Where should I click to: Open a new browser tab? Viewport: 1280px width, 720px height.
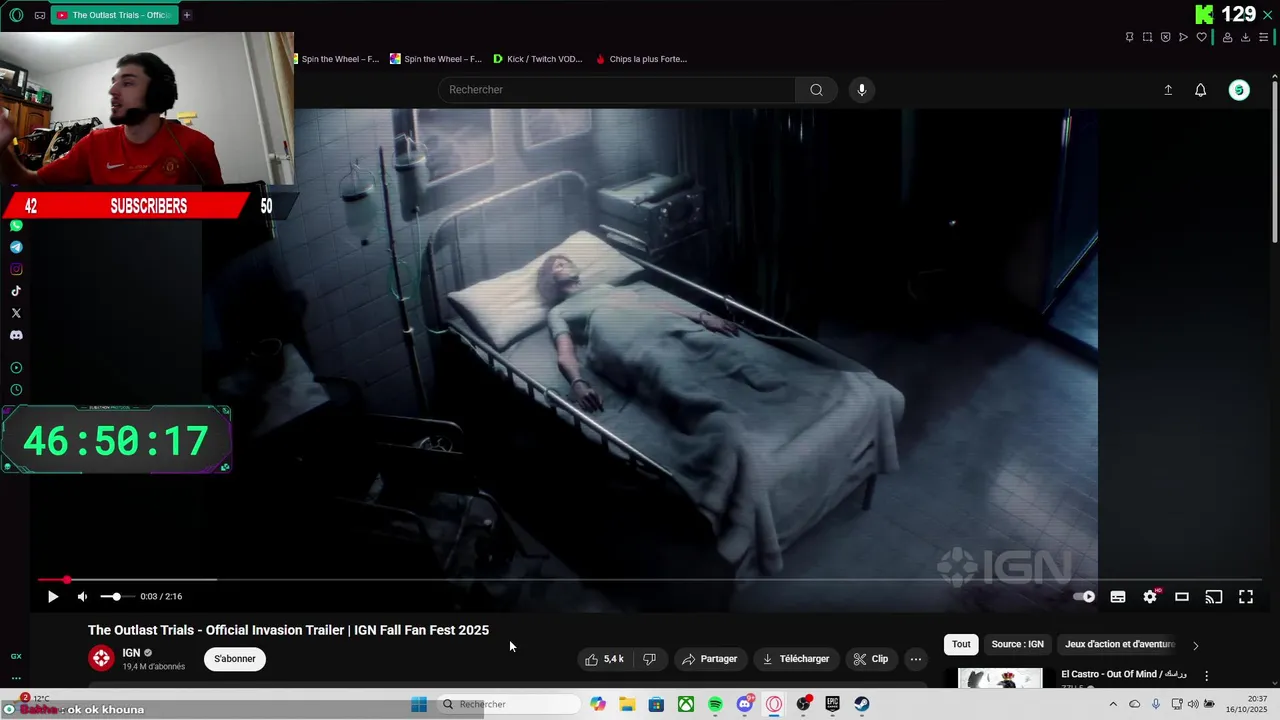click(187, 15)
